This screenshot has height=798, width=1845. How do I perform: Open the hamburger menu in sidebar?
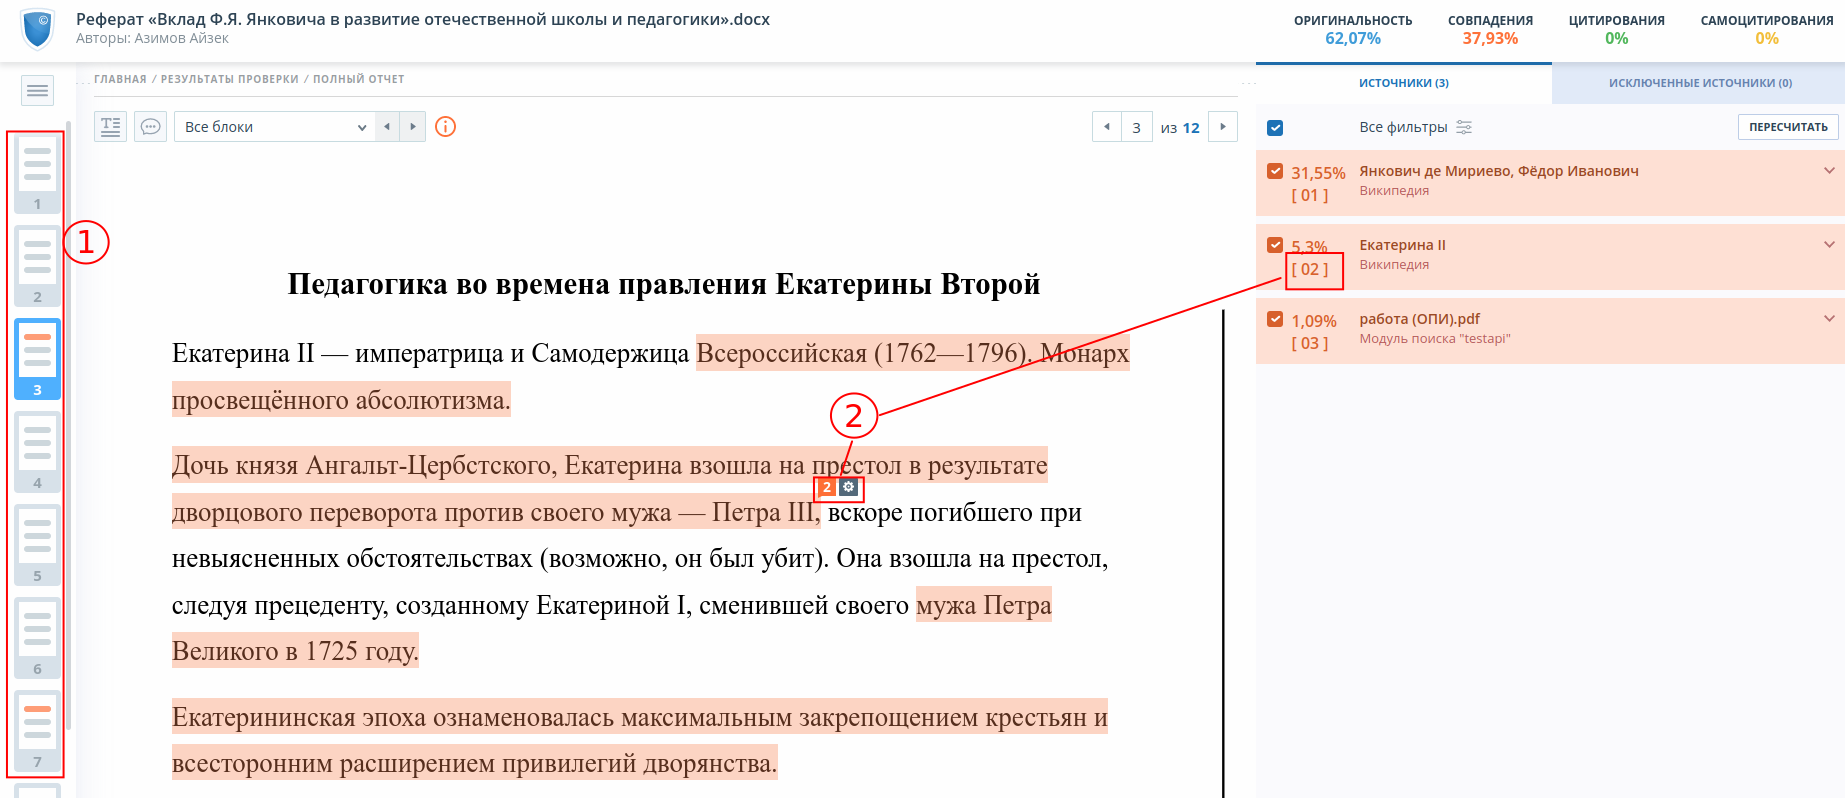coord(37,91)
